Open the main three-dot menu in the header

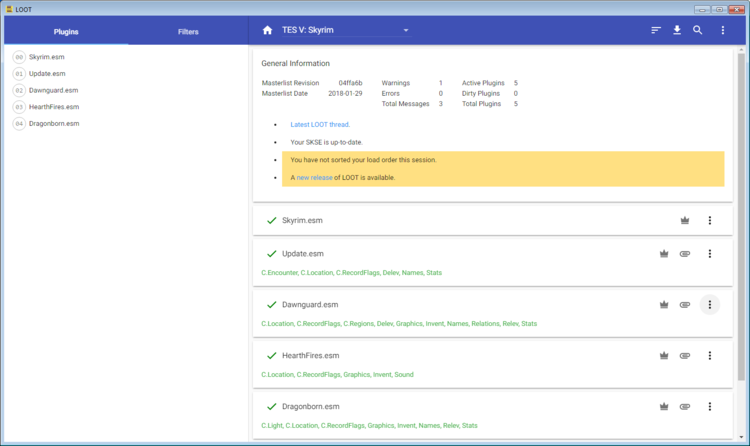click(723, 30)
